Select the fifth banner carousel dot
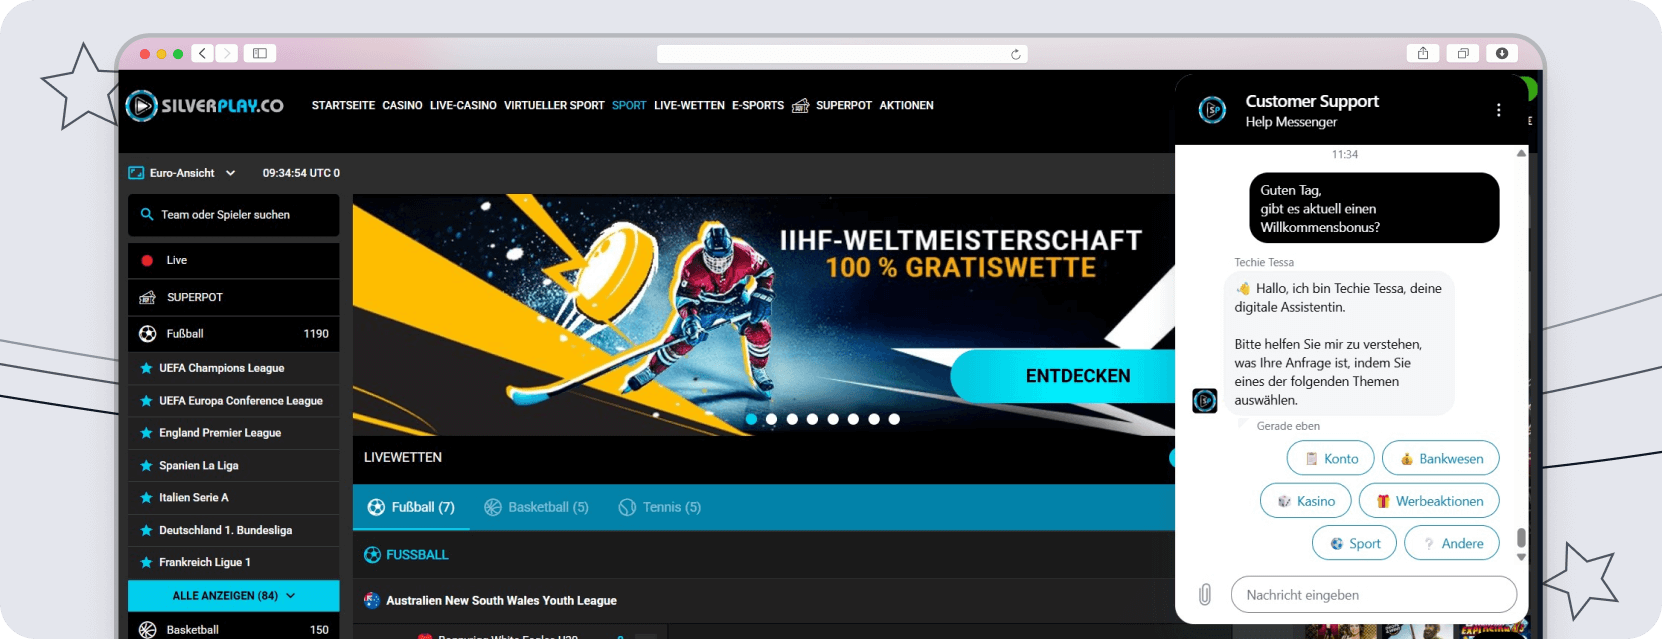Image resolution: width=1662 pixels, height=639 pixels. click(x=833, y=419)
